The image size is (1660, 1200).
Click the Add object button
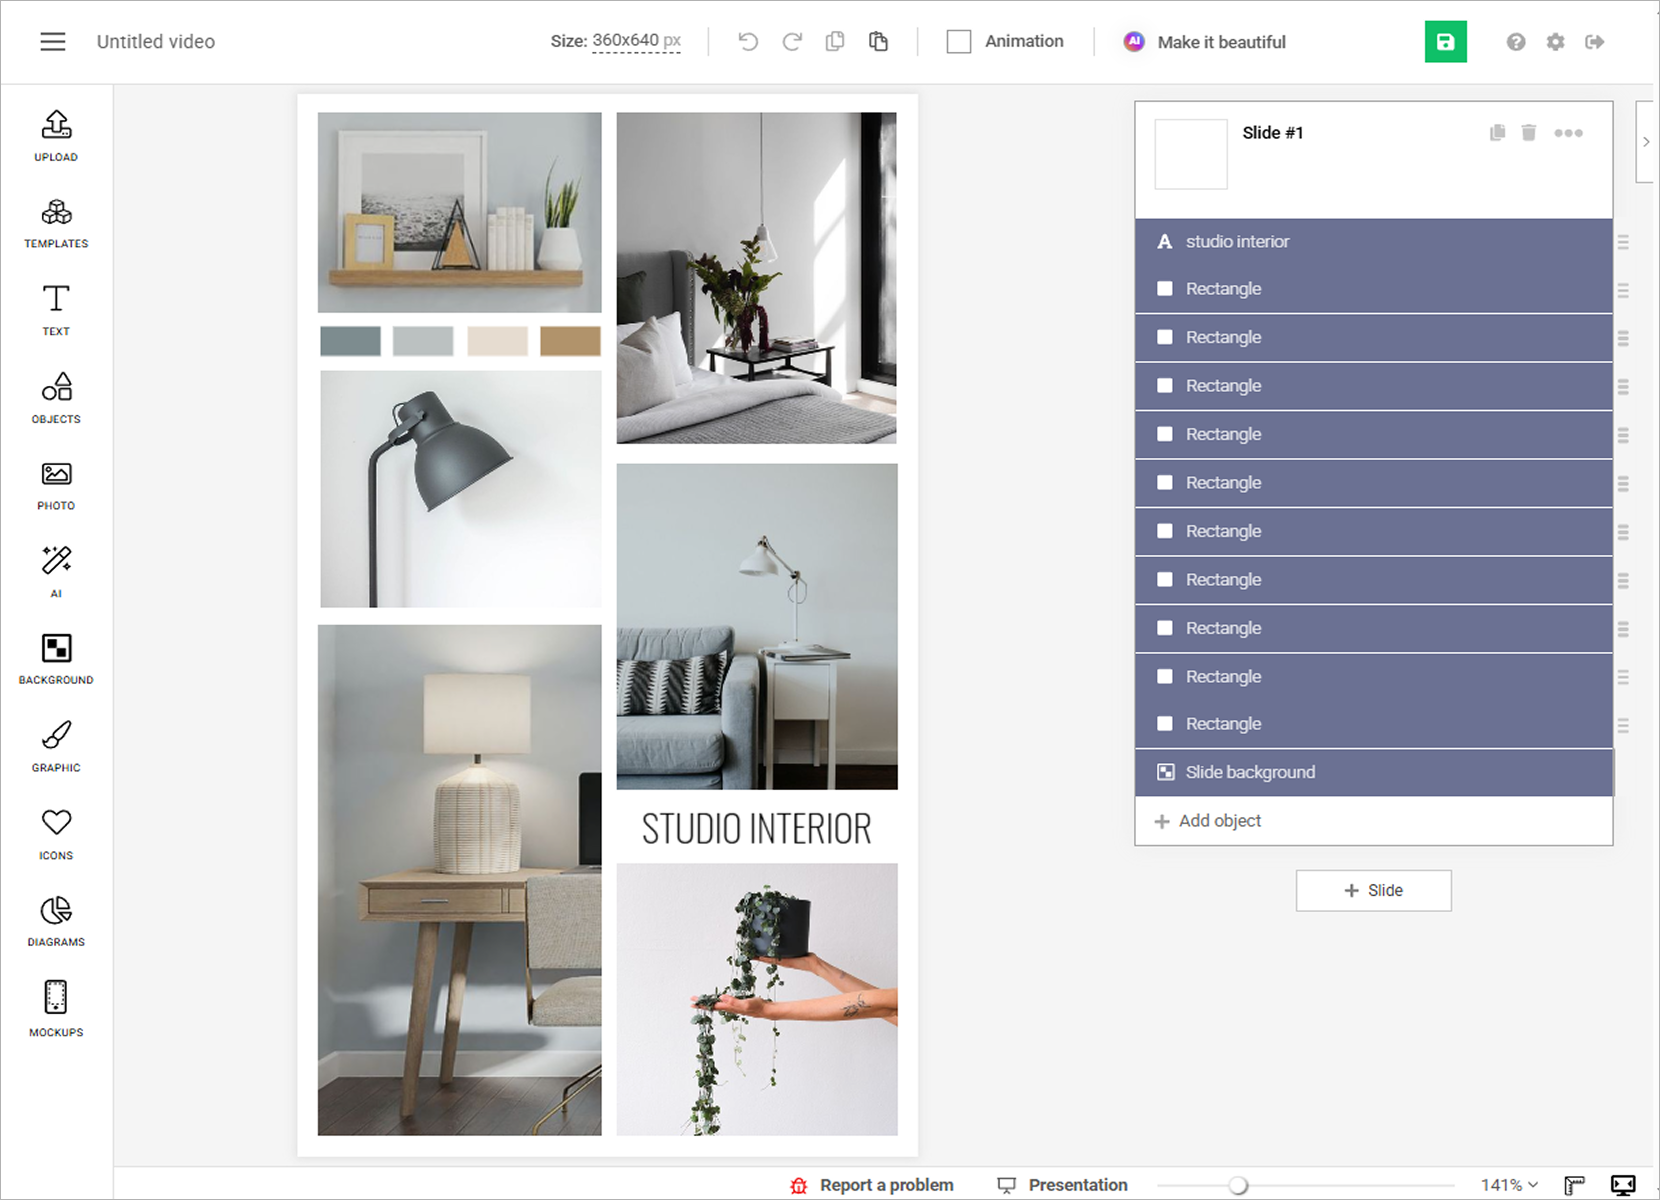pyautogui.click(x=1207, y=821)
